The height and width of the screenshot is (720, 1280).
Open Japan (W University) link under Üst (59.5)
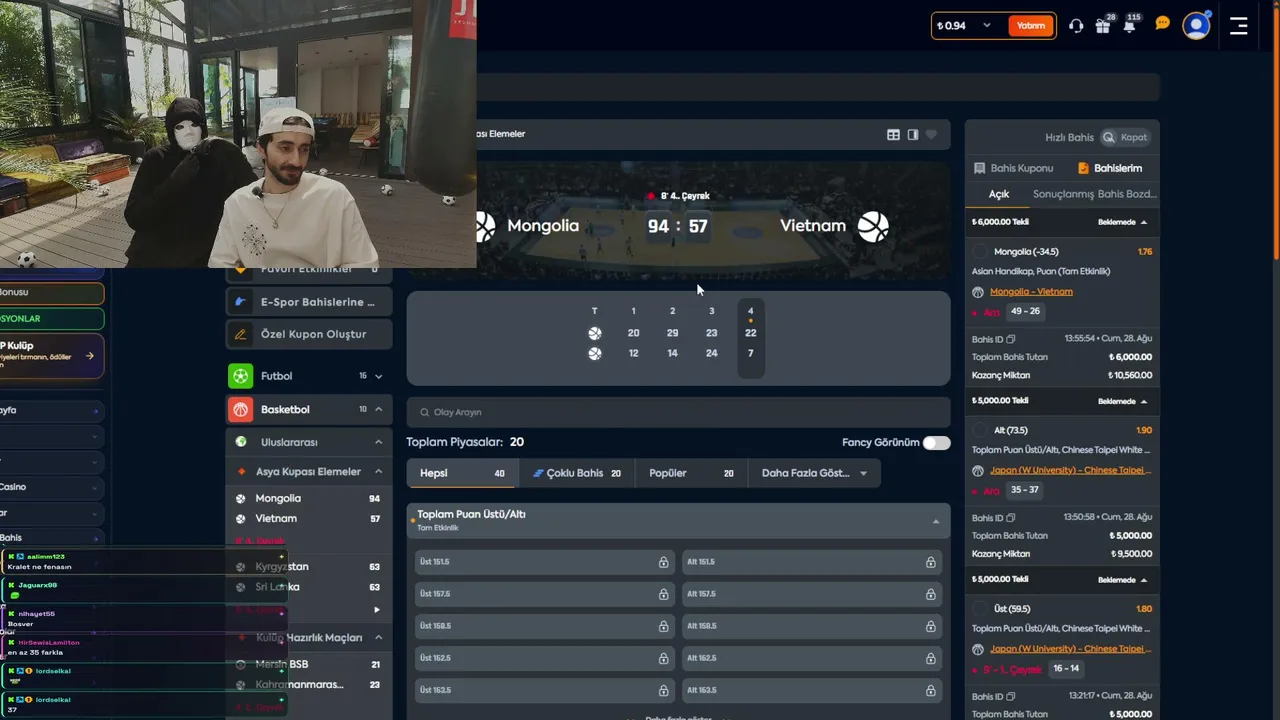click(x=1070, y=648)
